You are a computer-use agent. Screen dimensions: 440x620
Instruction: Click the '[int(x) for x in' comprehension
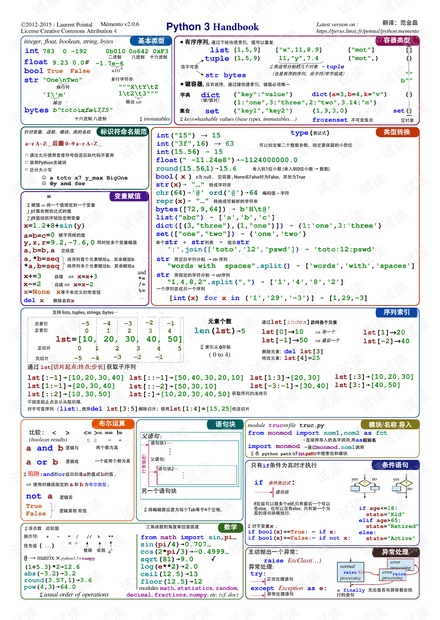click(268, 298)
